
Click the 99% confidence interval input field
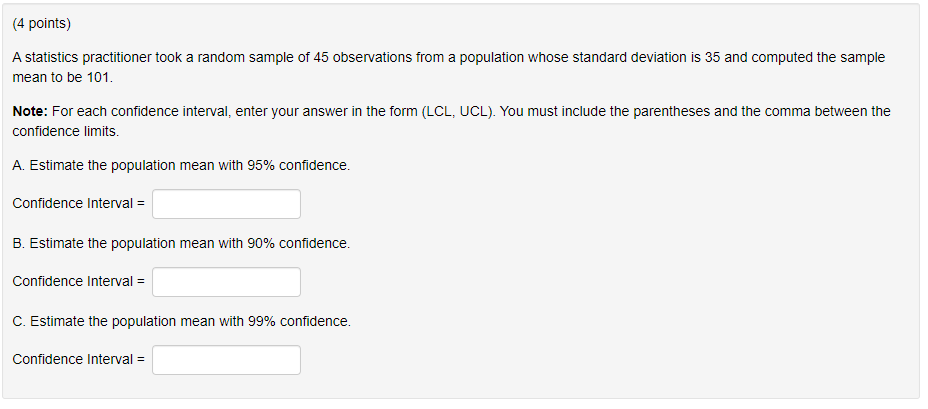(x=226, y=360)
